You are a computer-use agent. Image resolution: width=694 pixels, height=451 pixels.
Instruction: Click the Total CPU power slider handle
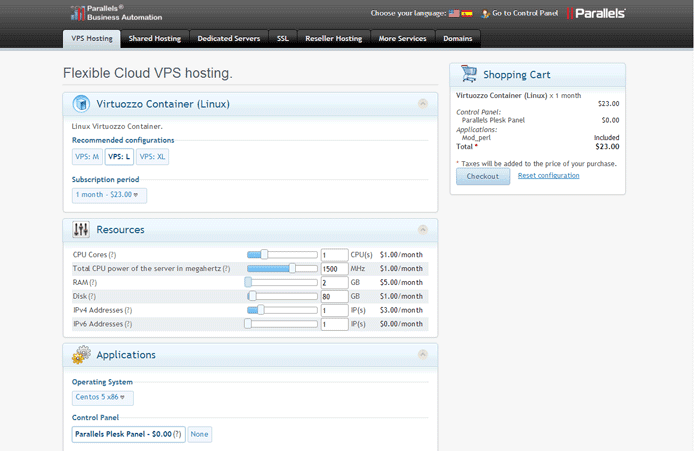click(292, 268)
